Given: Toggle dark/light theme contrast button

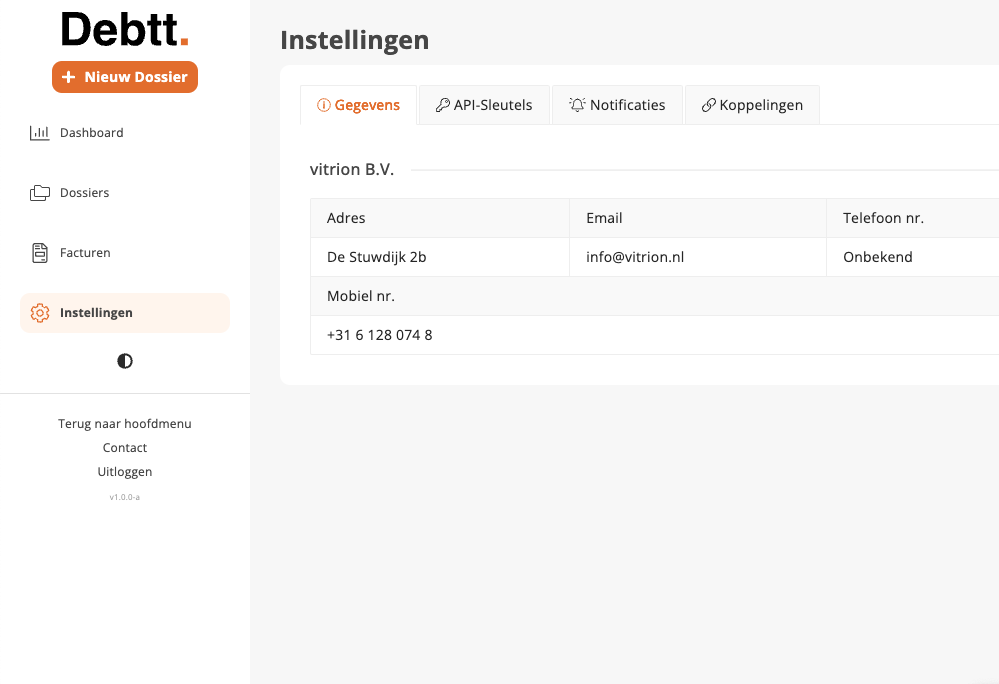Looking at the screenshot, I should [x=125, y=361].
